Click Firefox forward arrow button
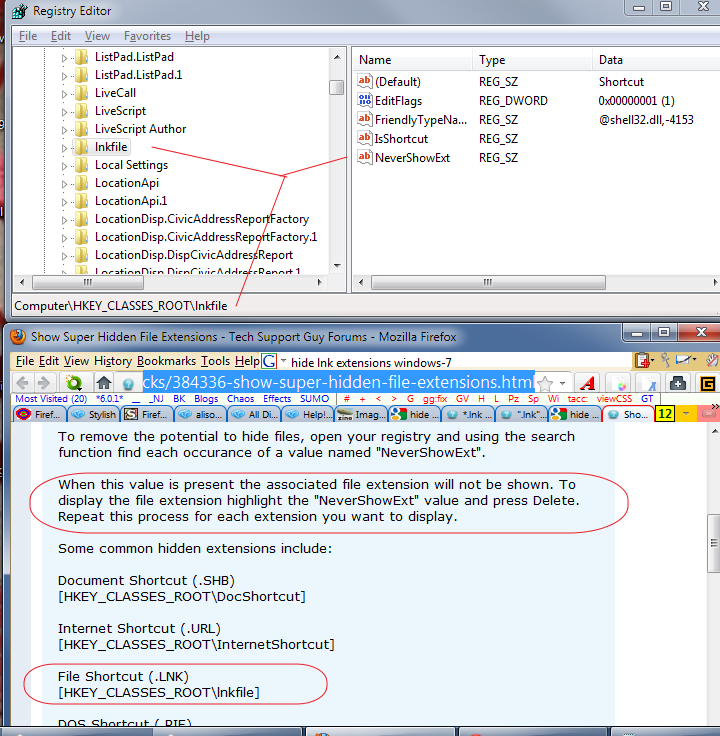Image resolution: width=720 pixels, height=736 pixels. click(44, 383)
